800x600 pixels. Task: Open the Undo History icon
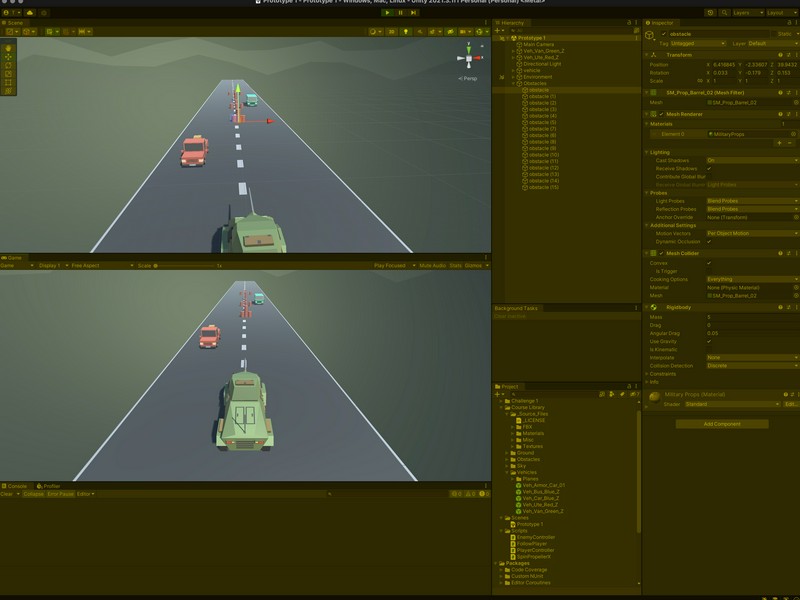(x=710, y=12)
